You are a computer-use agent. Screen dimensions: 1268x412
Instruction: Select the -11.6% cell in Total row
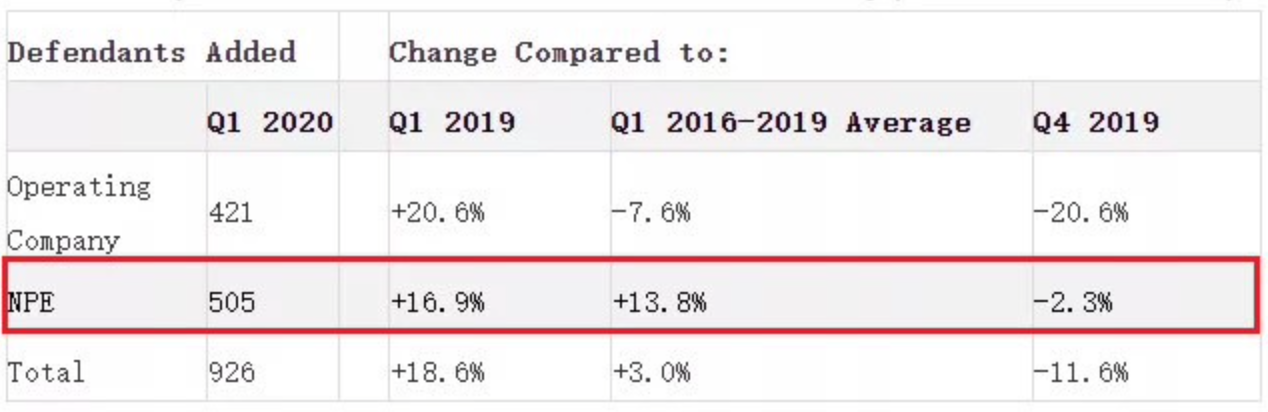[x=1080, y=373]
